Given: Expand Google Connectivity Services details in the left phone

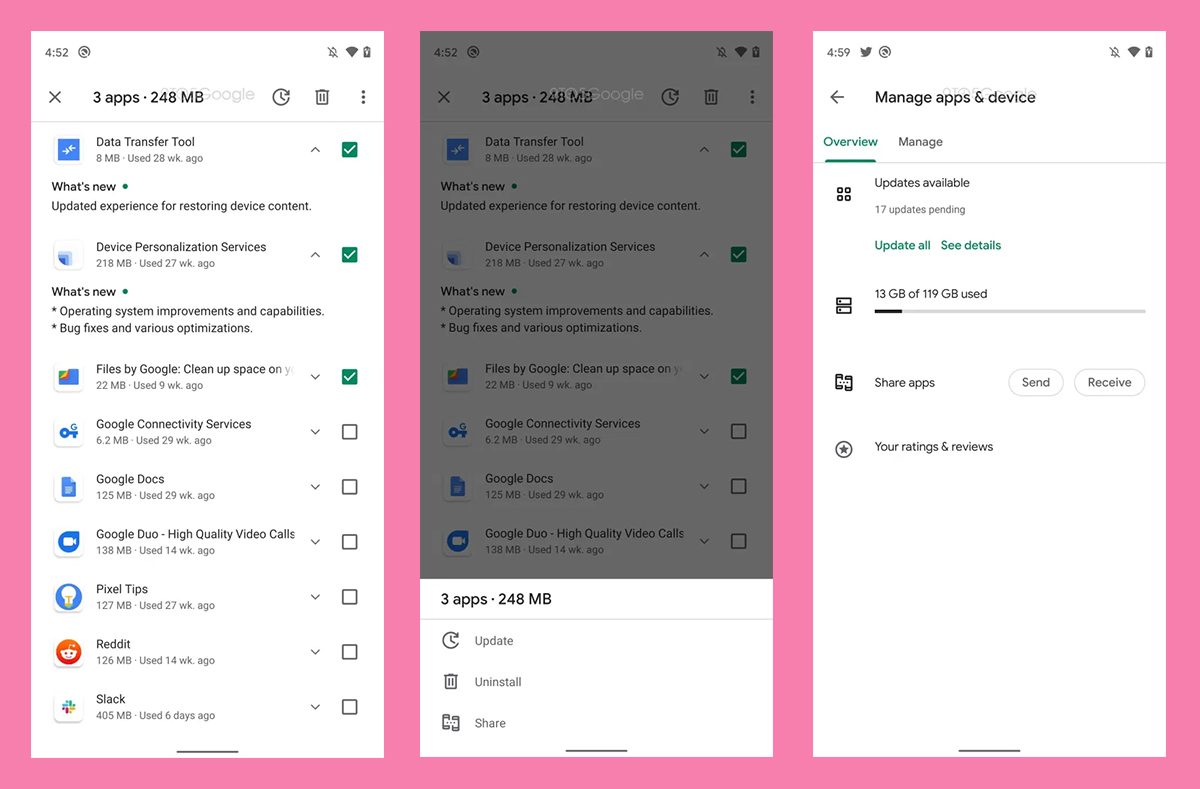Looking at the screenshot, I should point(315,432).
